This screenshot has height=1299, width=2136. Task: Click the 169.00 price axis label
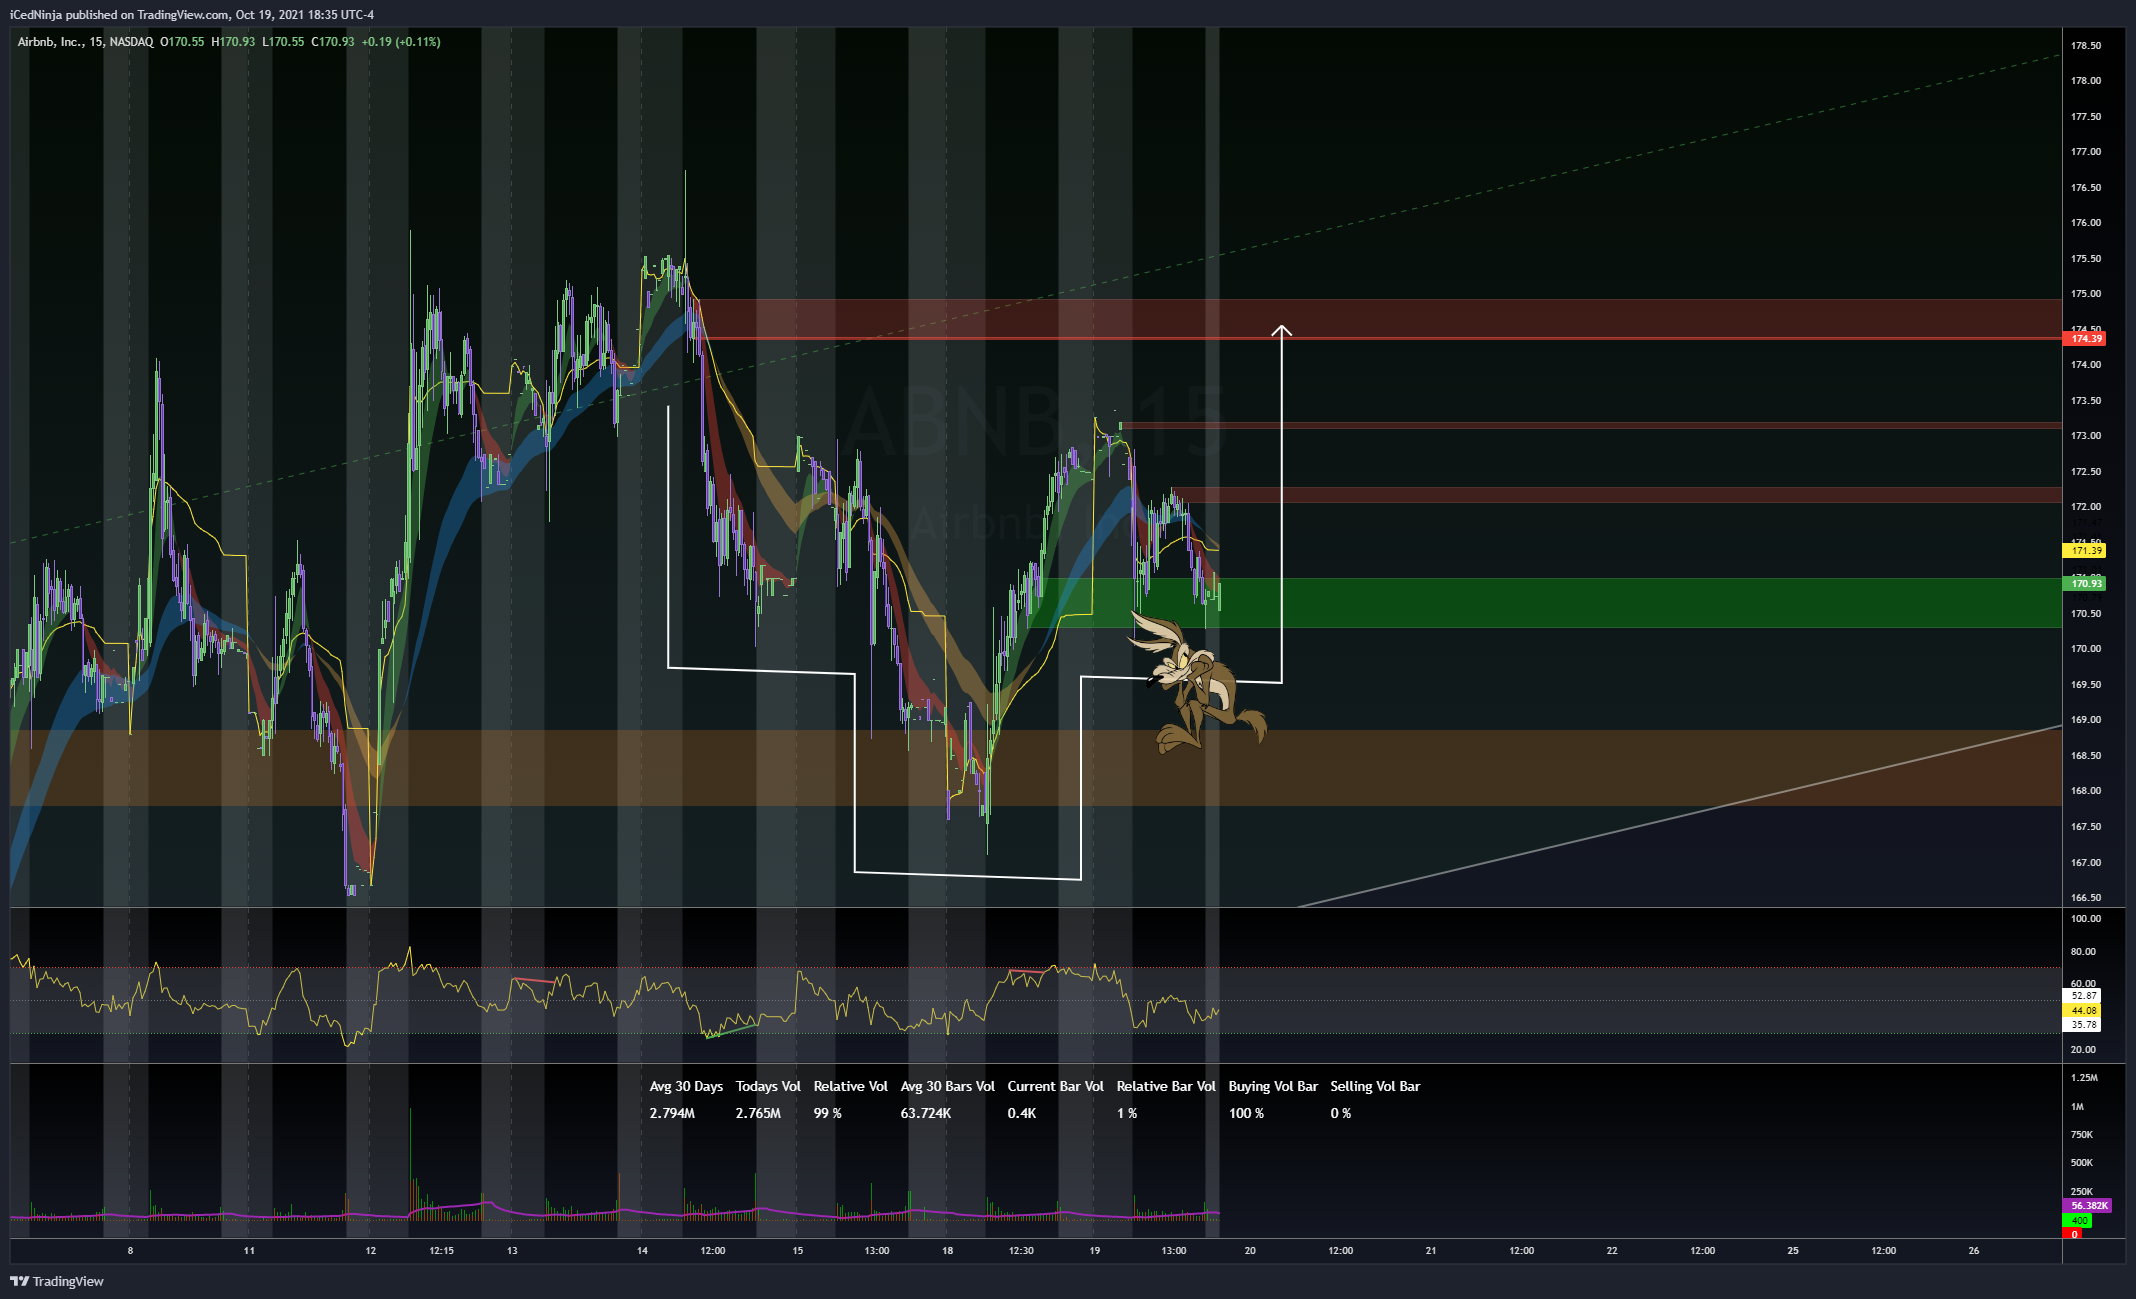[x=2085, y=720]
